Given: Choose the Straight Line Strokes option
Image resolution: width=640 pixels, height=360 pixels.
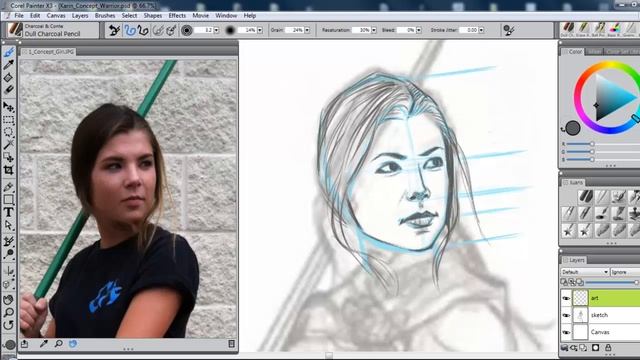Looking at the screenshot, I should tap(143, 30).
